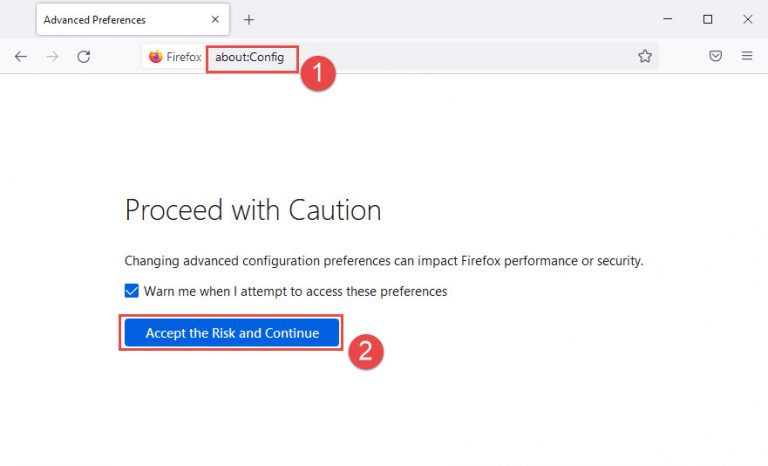This screenshot has height=466, width=768.
Task: Click the forward navigation arrow
Action: [x=52, y=56]
